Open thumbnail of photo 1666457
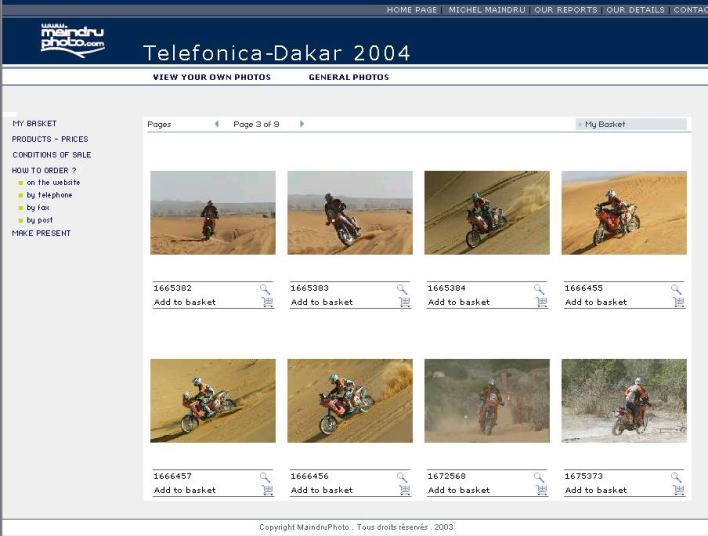The width and height of the screenshot is (708, 536). tap(213, 401)
